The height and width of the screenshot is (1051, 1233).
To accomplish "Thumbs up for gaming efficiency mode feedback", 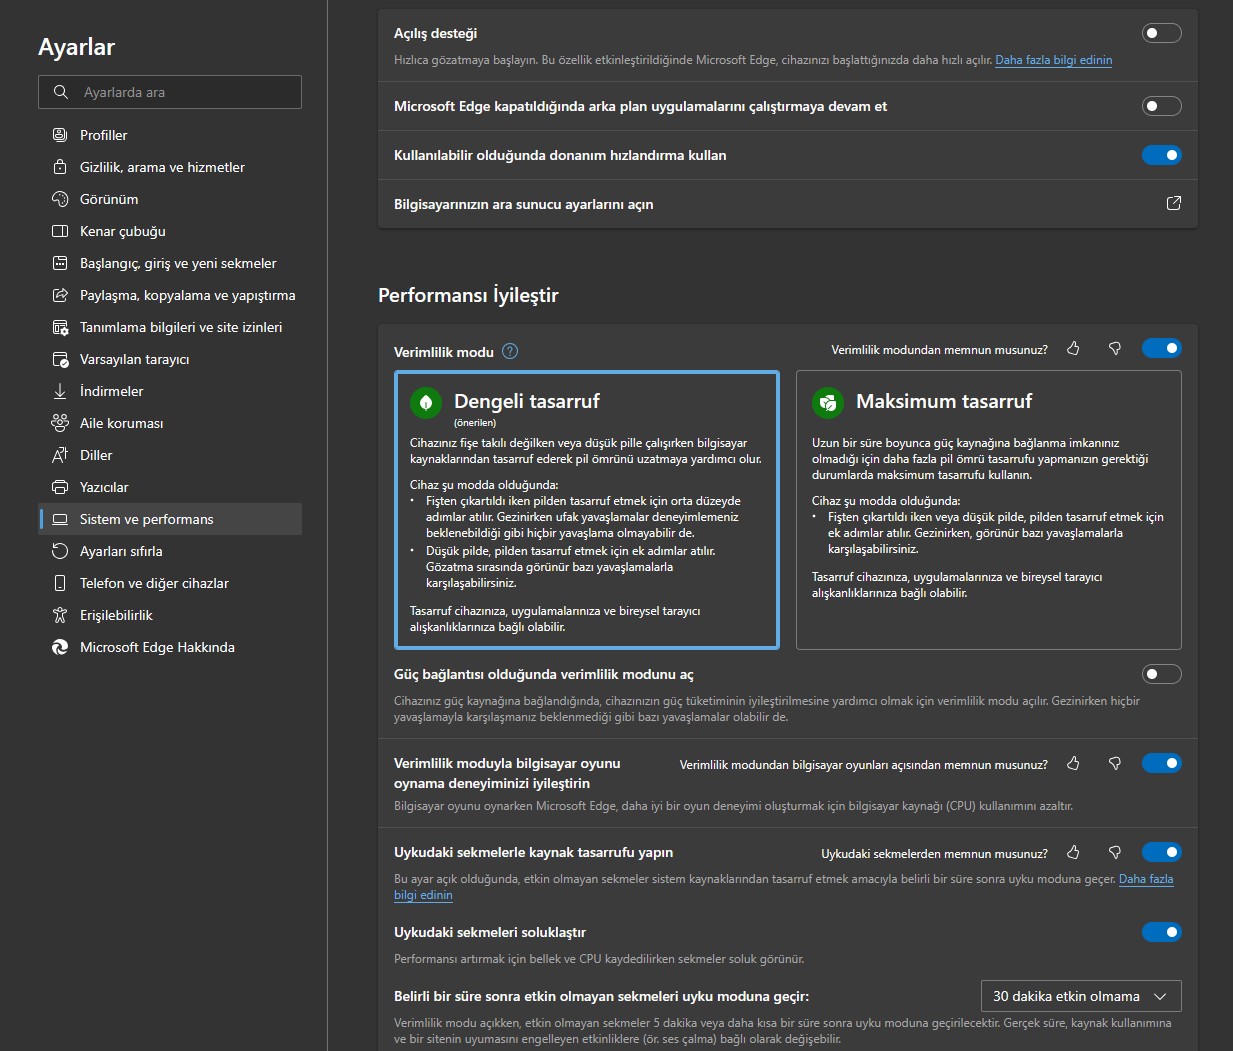I will point(1073,763).
